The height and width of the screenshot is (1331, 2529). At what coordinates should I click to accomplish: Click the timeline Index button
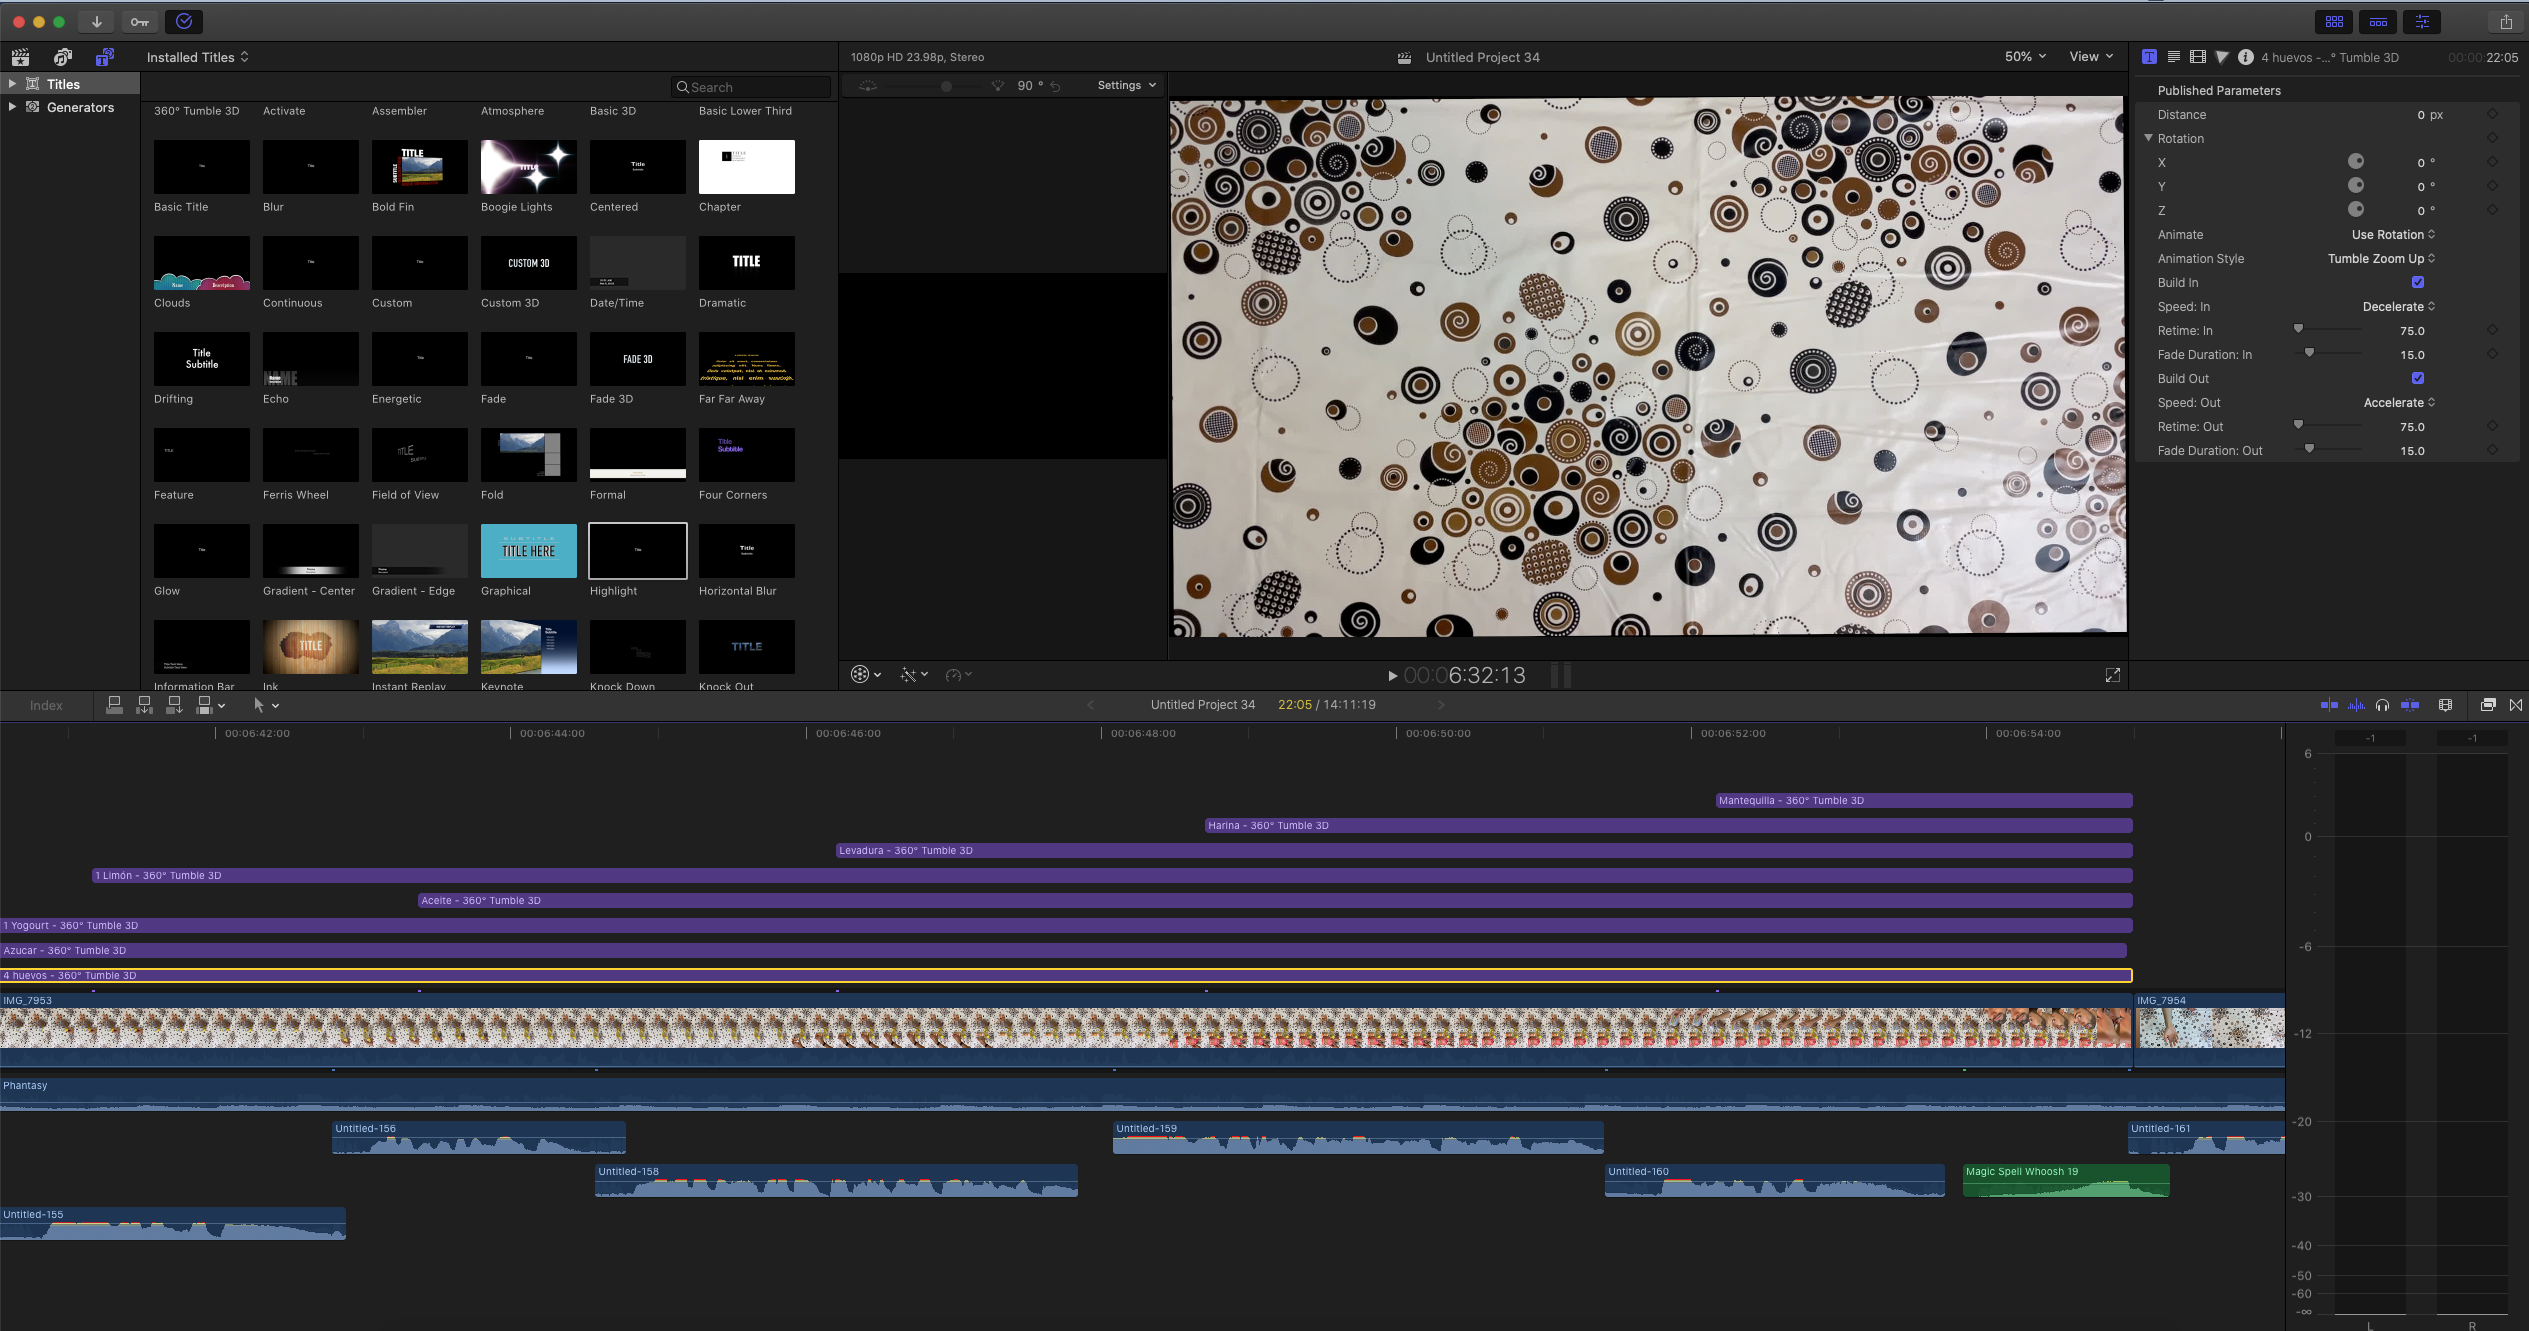point(46,705)
